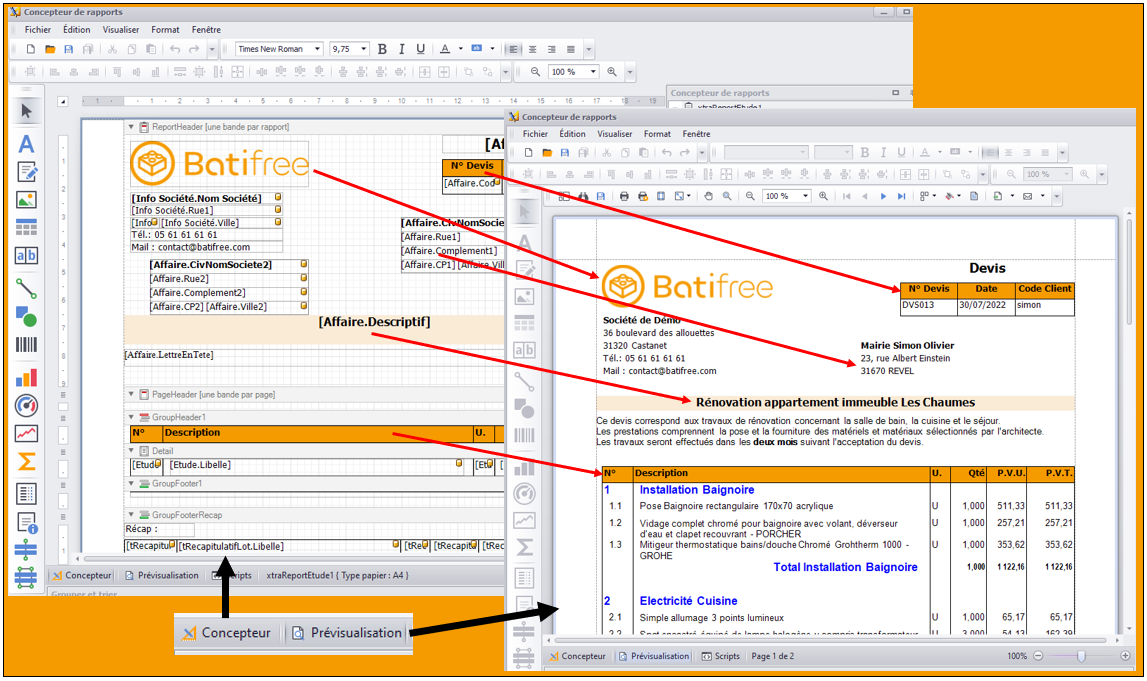Collapse the GroupFooterRecap band
Viewport: 1147px width, 681px height.
132,515
